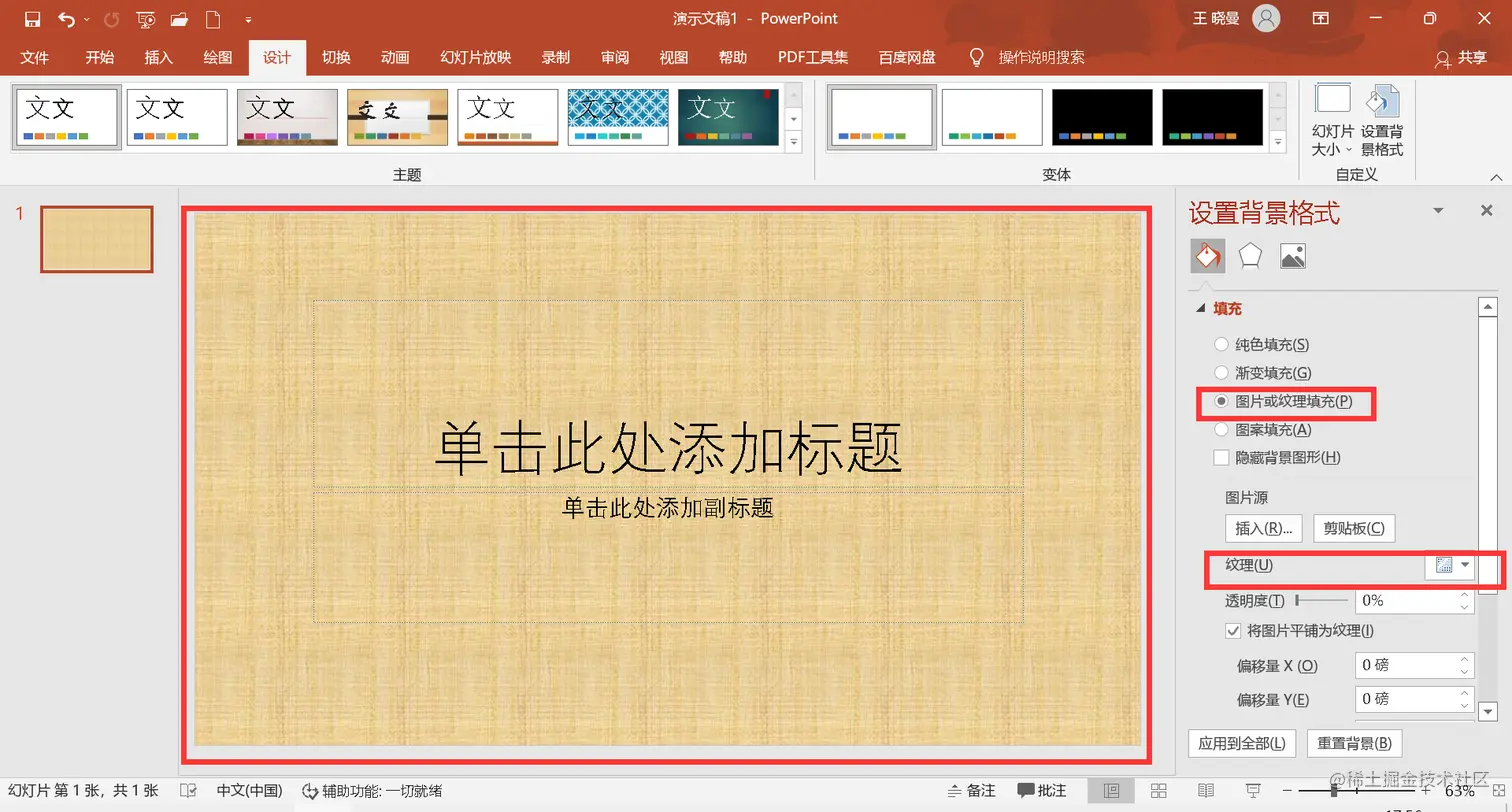Click the Share (共享) person icon
This screenshot has height=812, width=1512.
click(x=1443, y=58)
